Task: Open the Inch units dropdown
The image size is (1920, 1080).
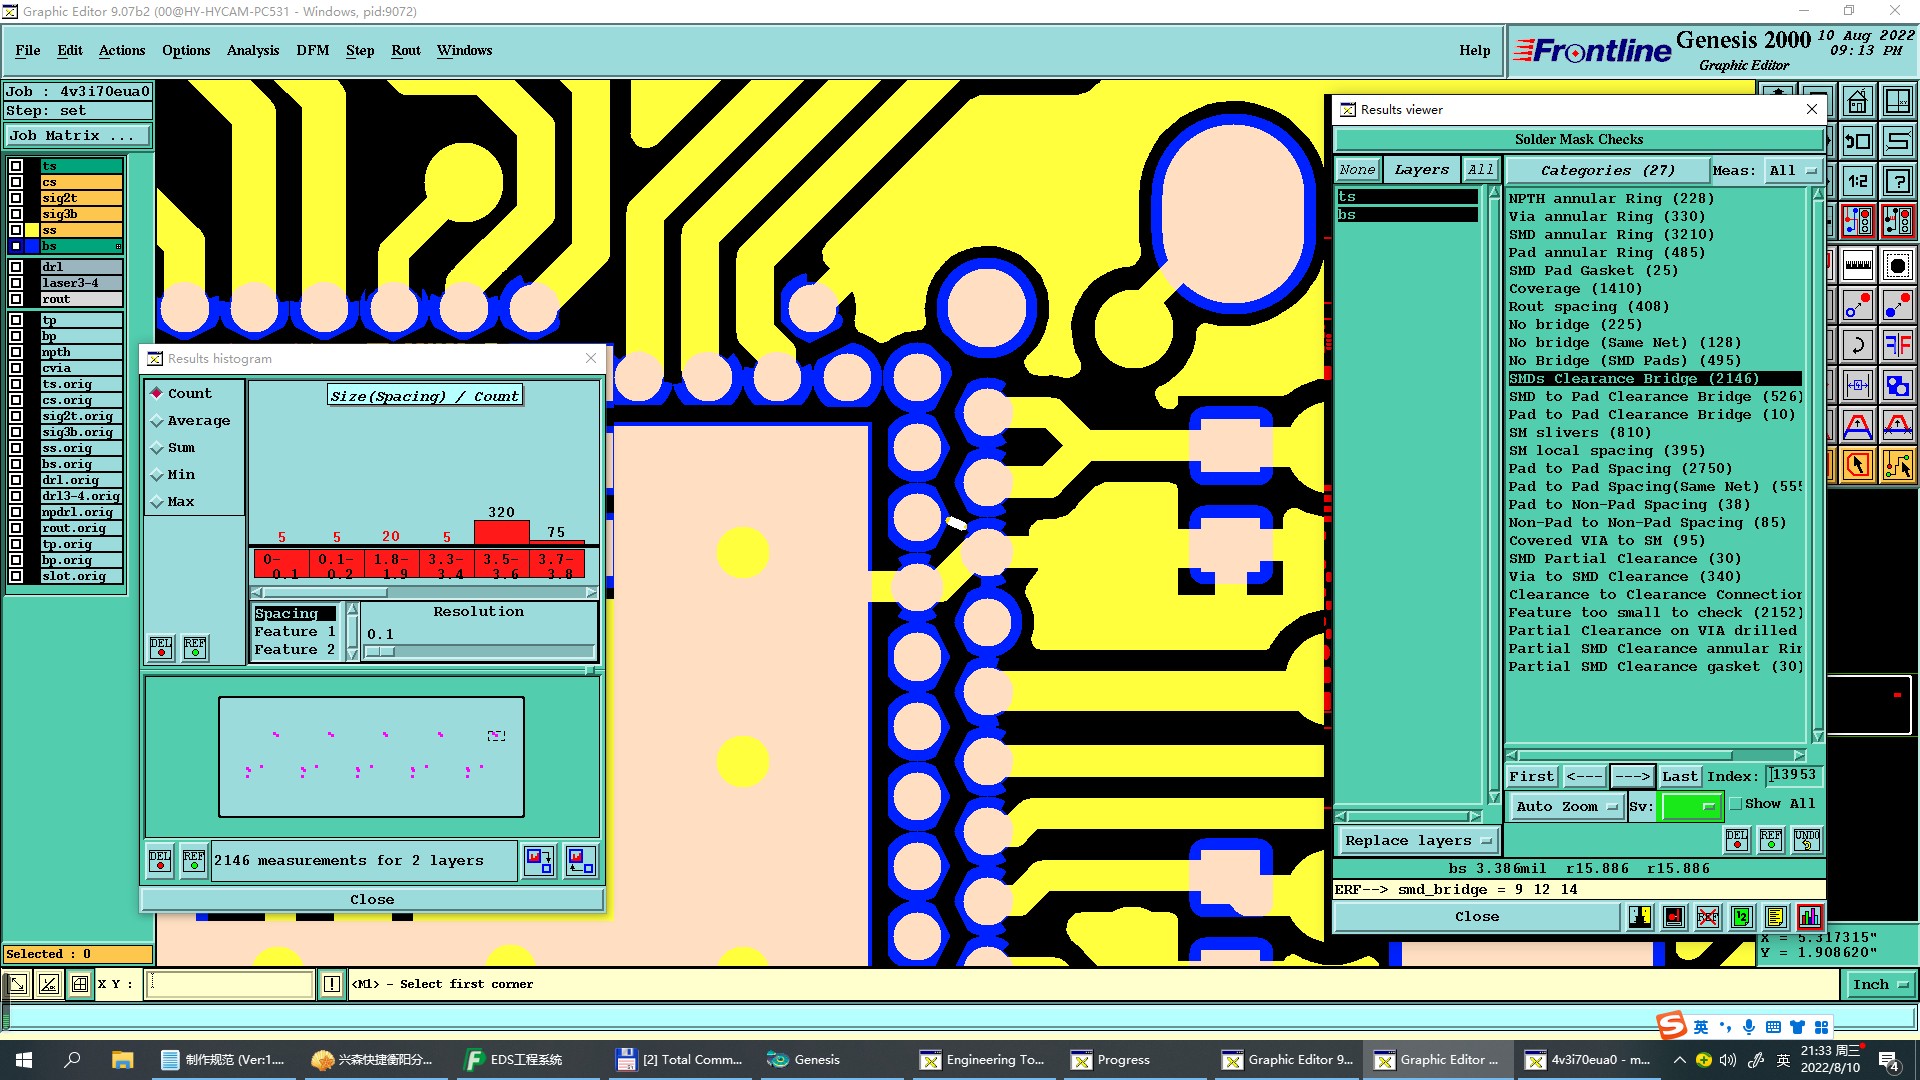Action: [x=1880, y=985]
